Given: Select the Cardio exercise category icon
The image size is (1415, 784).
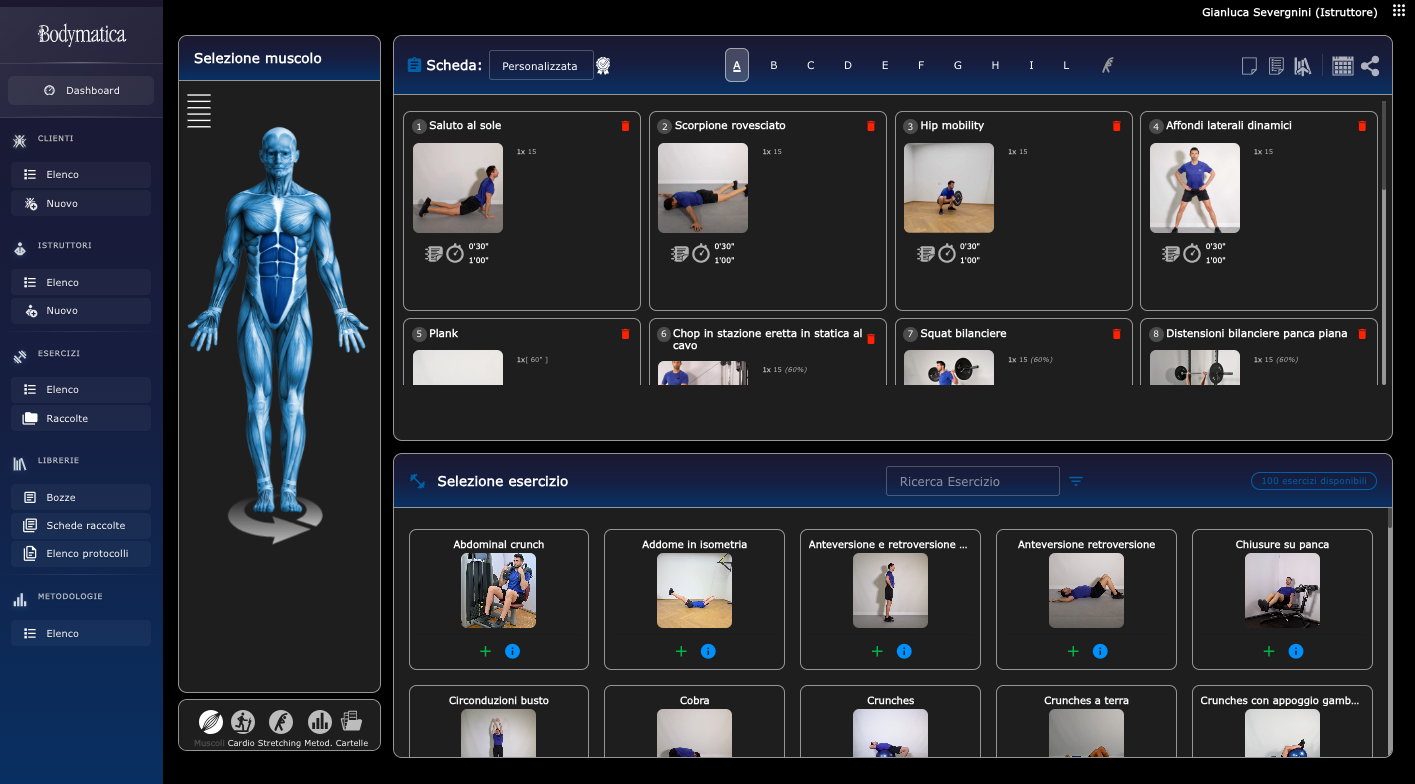Looking at the screenshot, I should click(x=242, y=722).
